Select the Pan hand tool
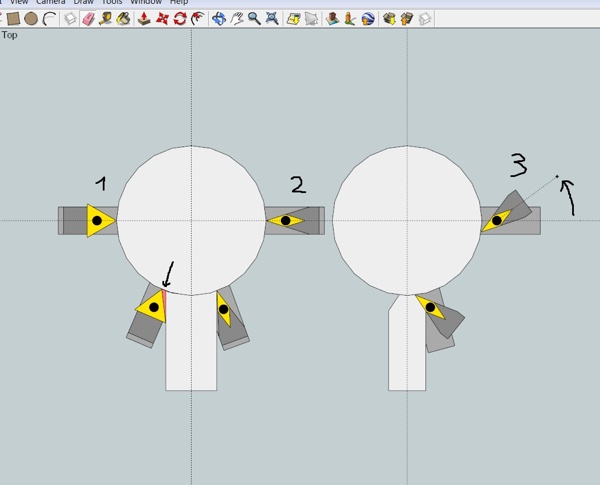This screenshot has width=600, height=485. point(237,18)
